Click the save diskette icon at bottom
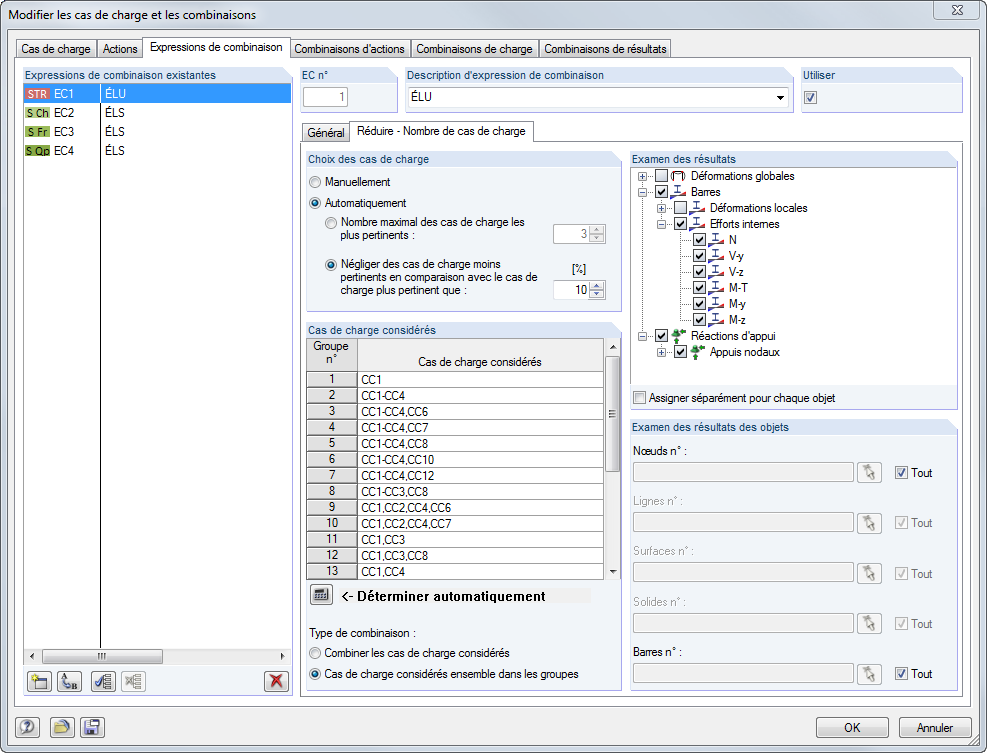This screenshot has width=987, height=753. (92, 727)
